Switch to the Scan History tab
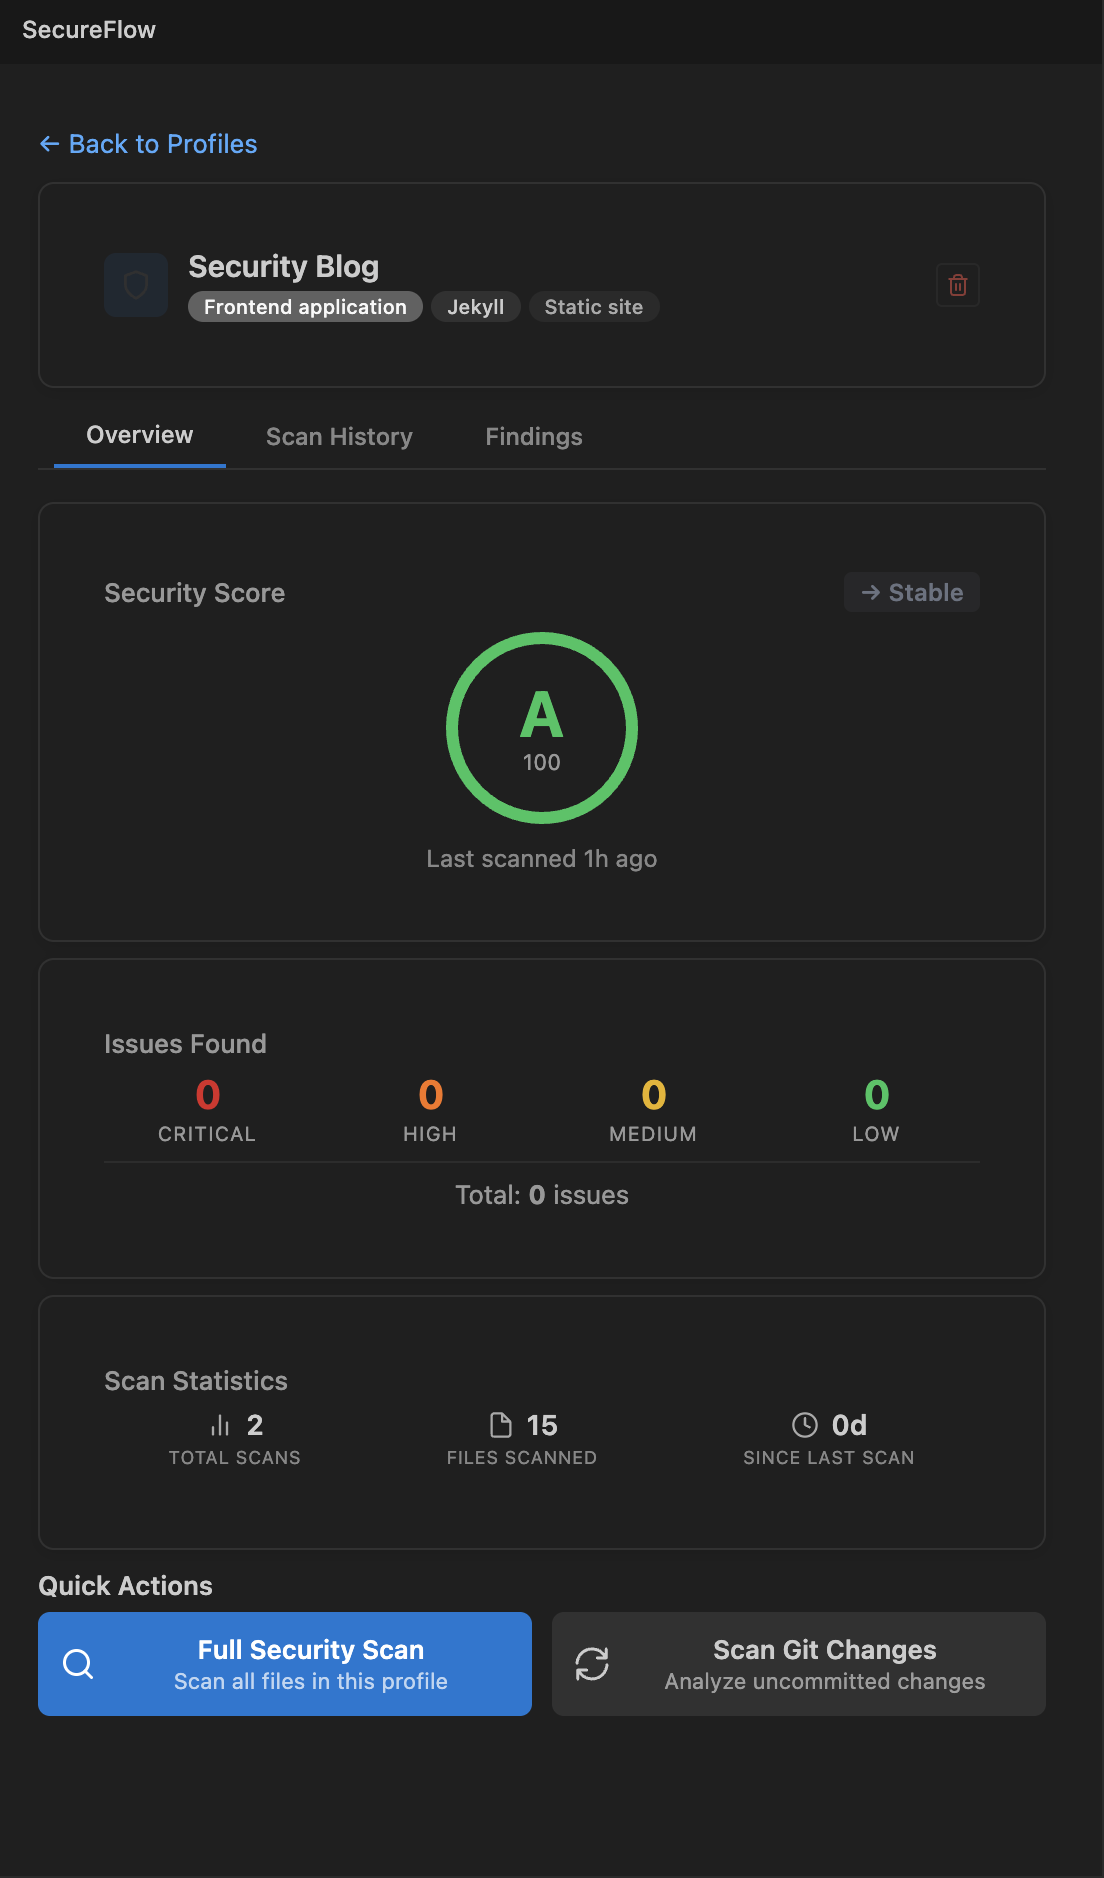Image resolution: width=1104 pixels, height=1878 pixels. (x=339, y=437)
